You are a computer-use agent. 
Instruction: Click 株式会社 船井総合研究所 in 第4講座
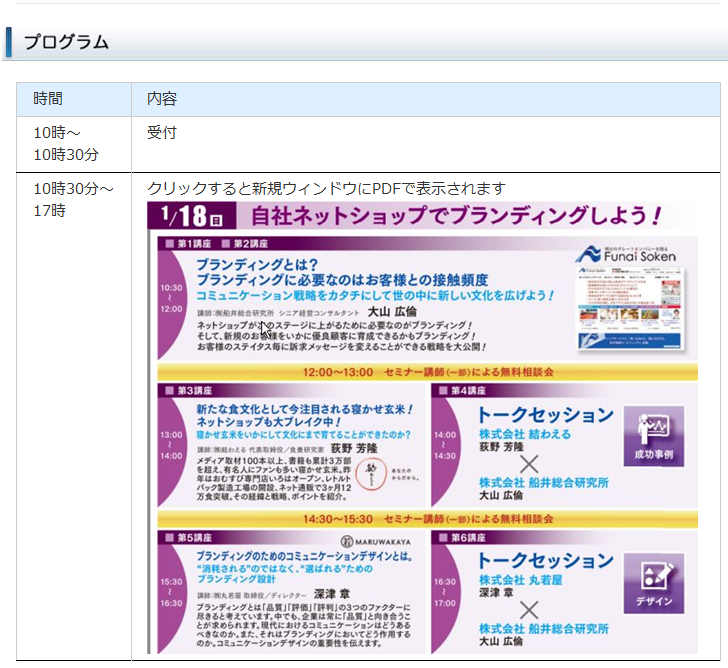[544, 483]
